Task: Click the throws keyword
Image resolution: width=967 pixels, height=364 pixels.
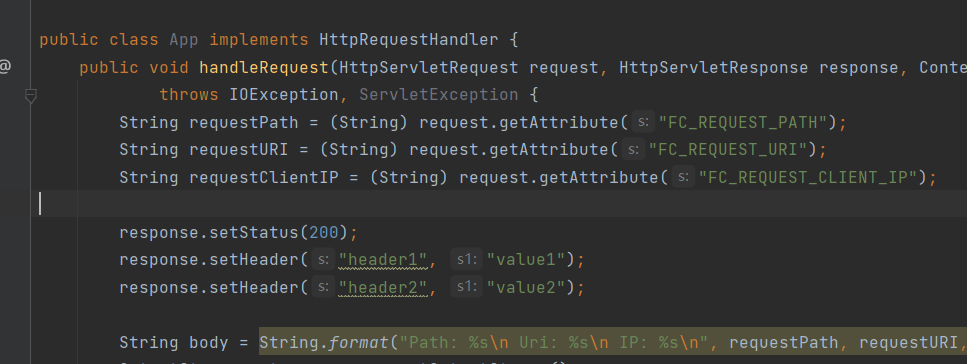Action: click(x=189, y=95)
